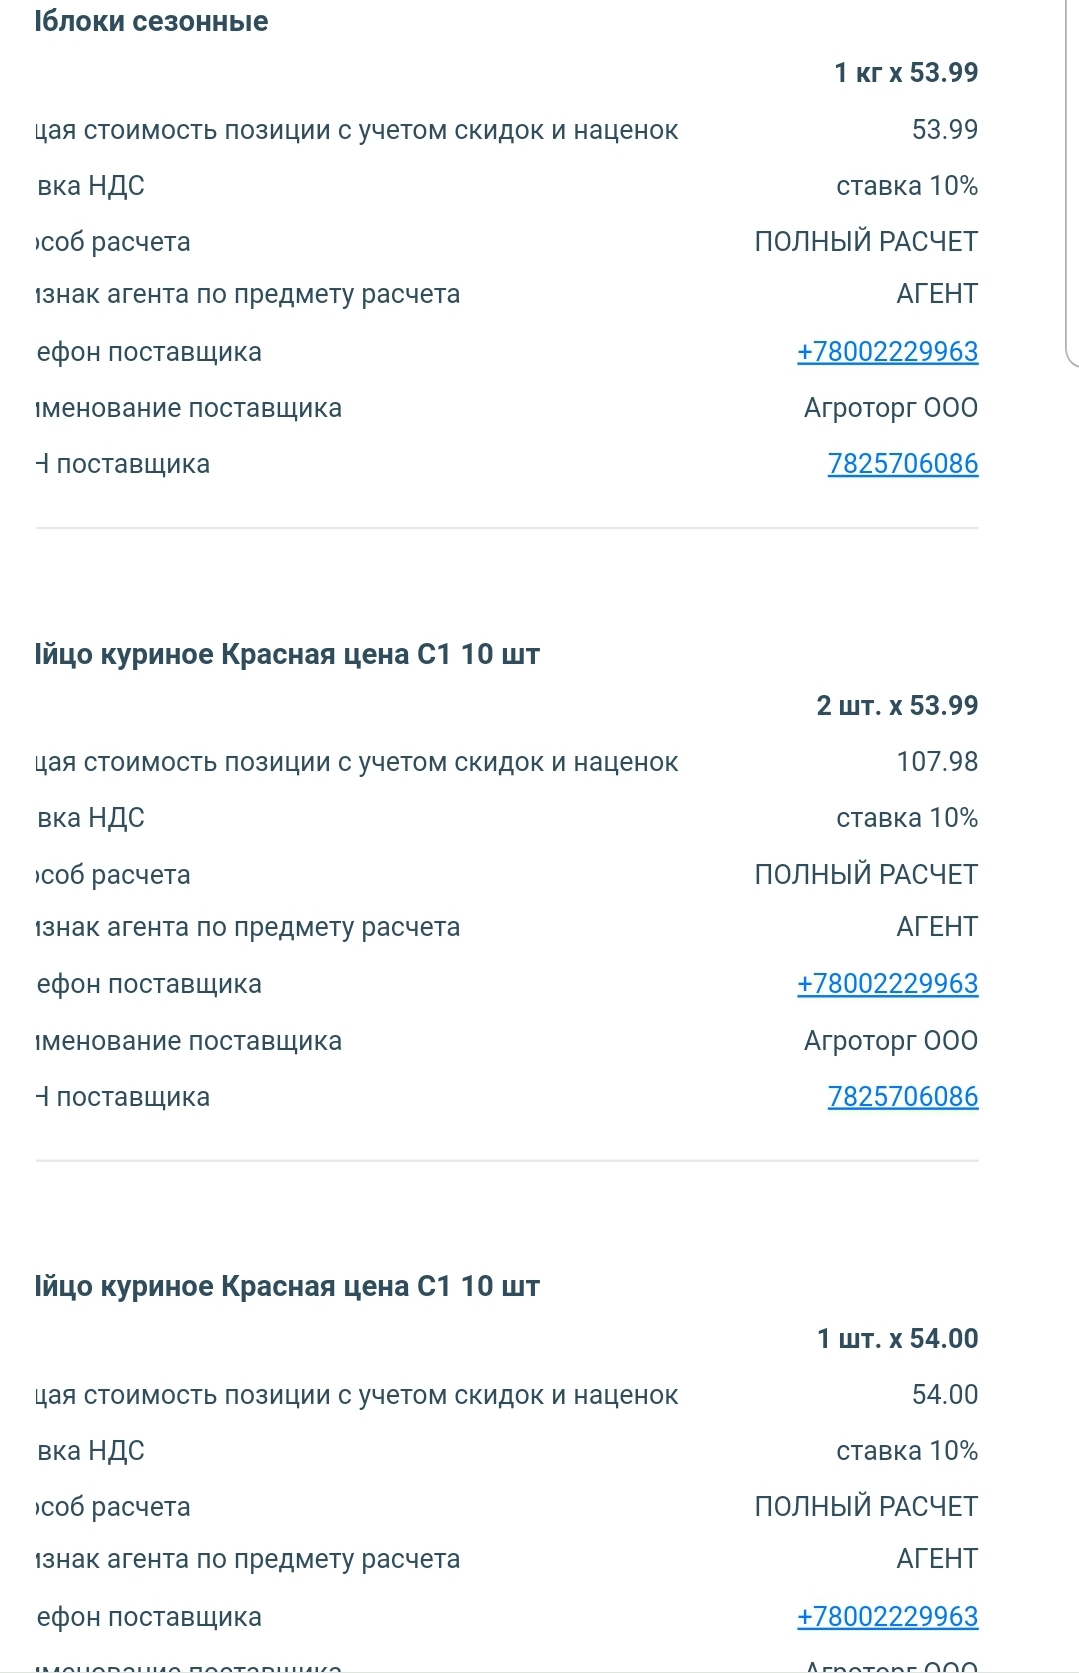Click the 107.98 total cost value
The image size is (1079, 1673).
937,762
